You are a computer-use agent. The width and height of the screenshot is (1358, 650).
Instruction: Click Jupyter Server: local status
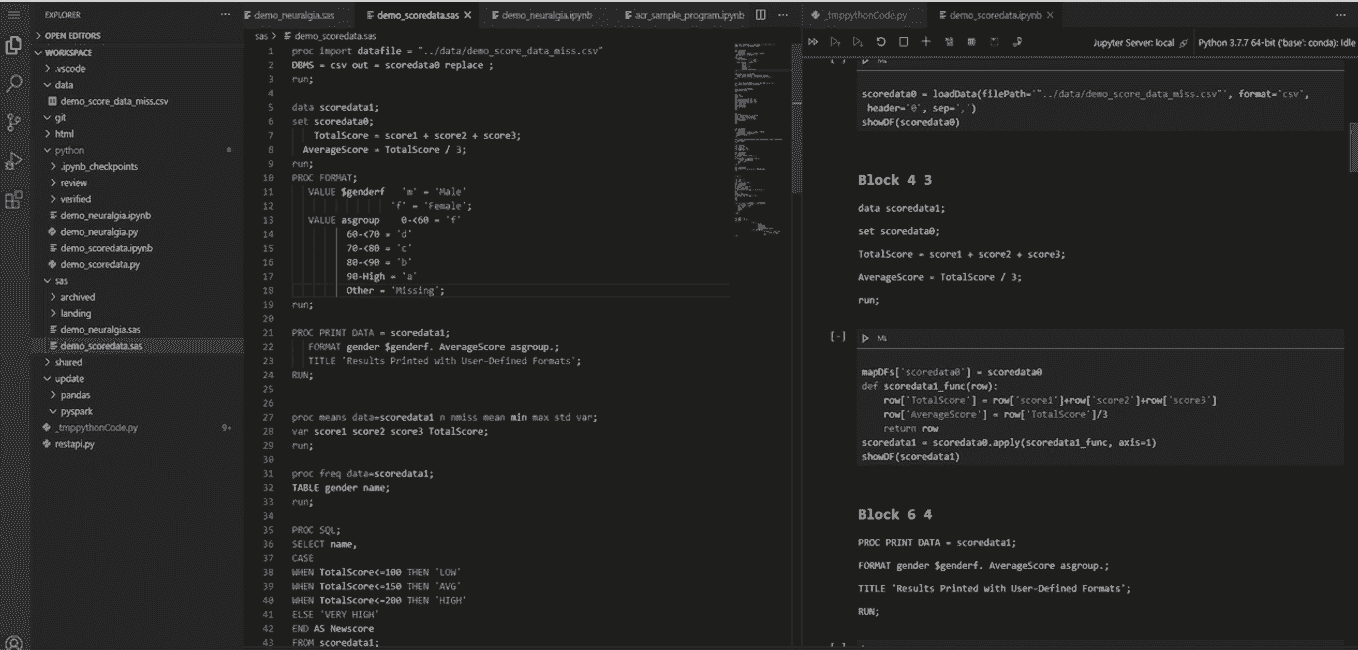[x=1133, y=43]
